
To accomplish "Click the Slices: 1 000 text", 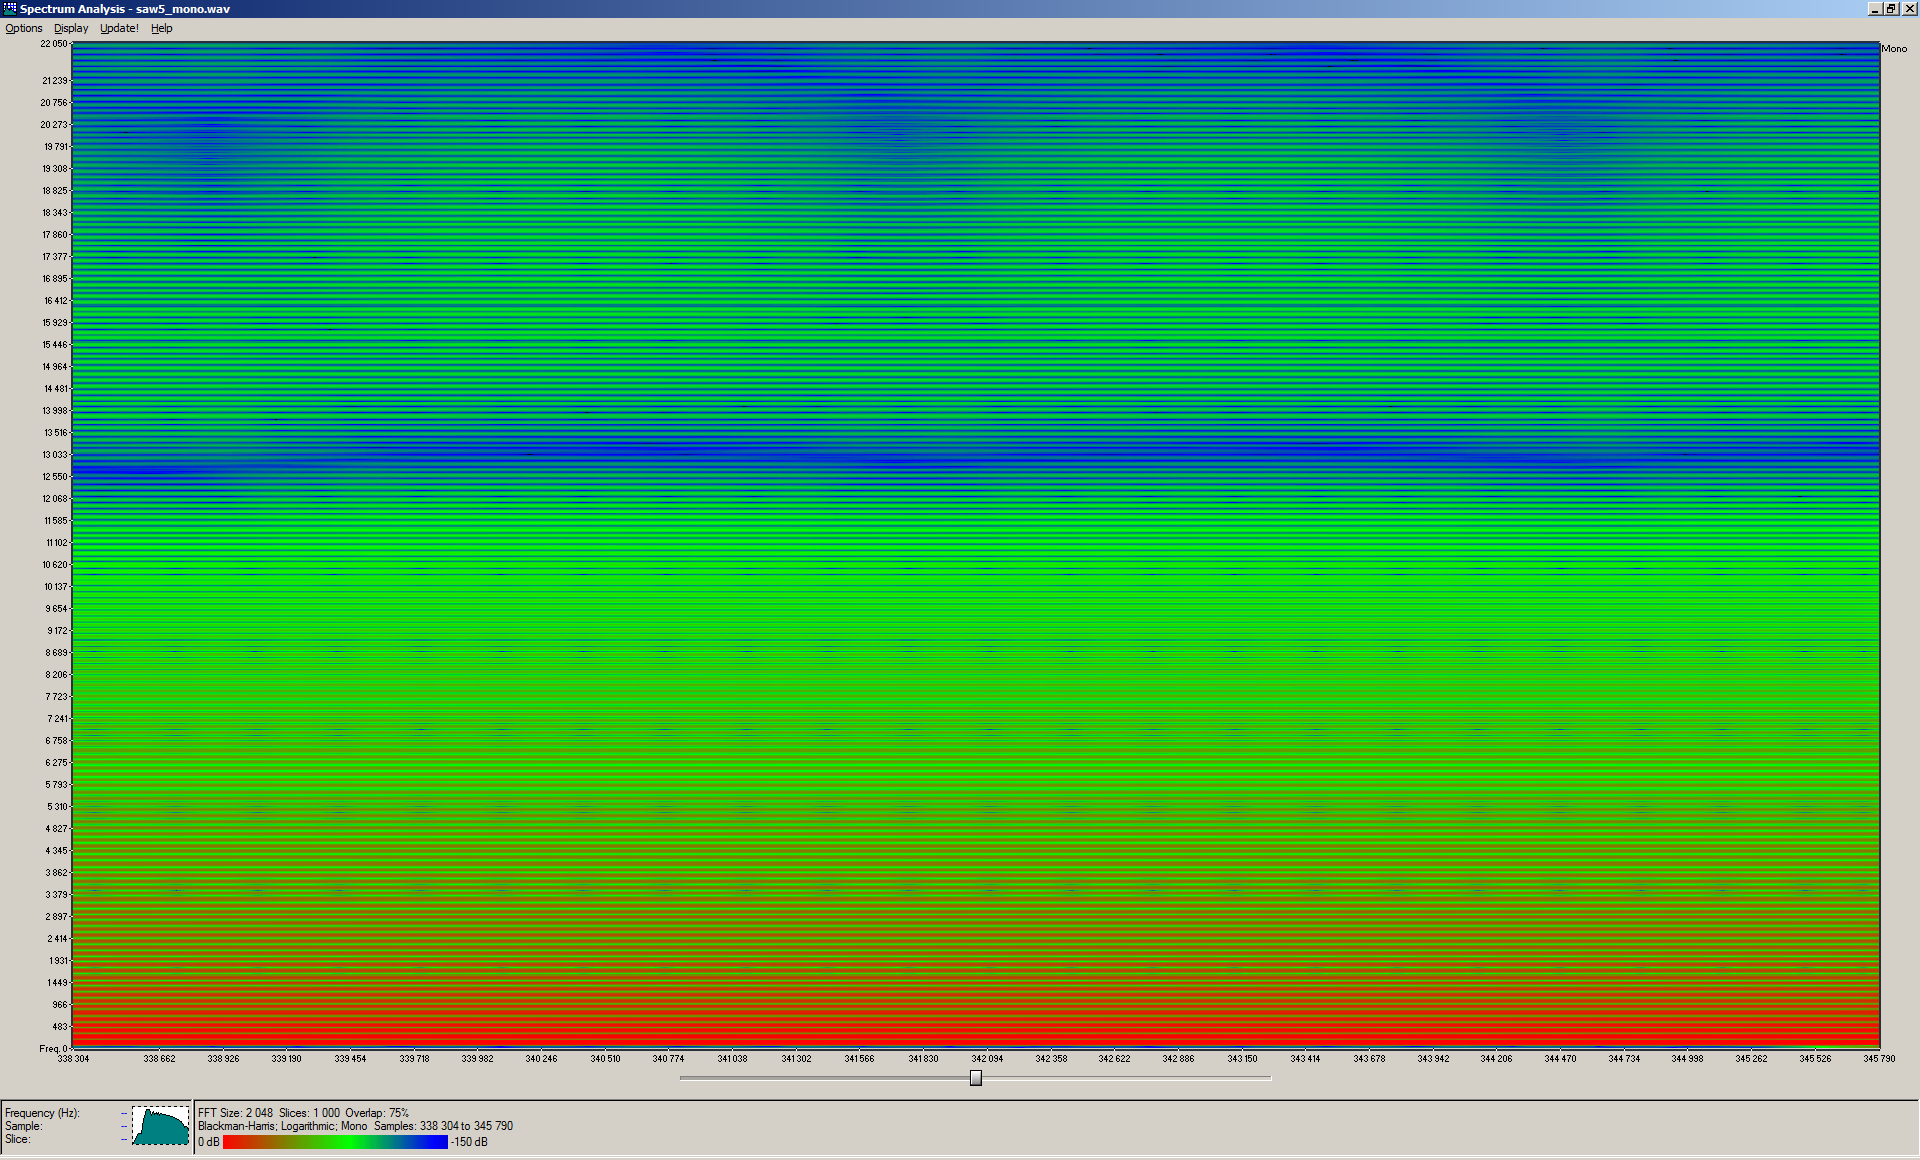I will point(309,1113).
